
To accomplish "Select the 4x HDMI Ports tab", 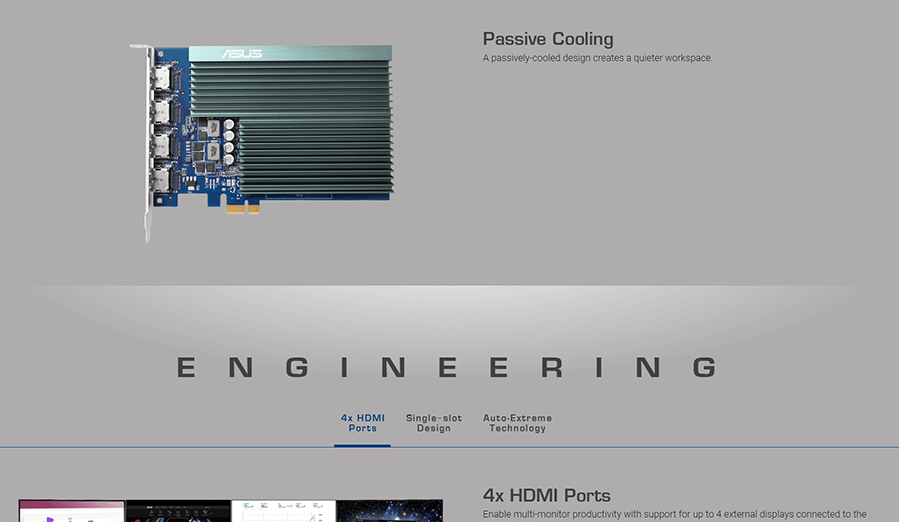I will 362,423.
